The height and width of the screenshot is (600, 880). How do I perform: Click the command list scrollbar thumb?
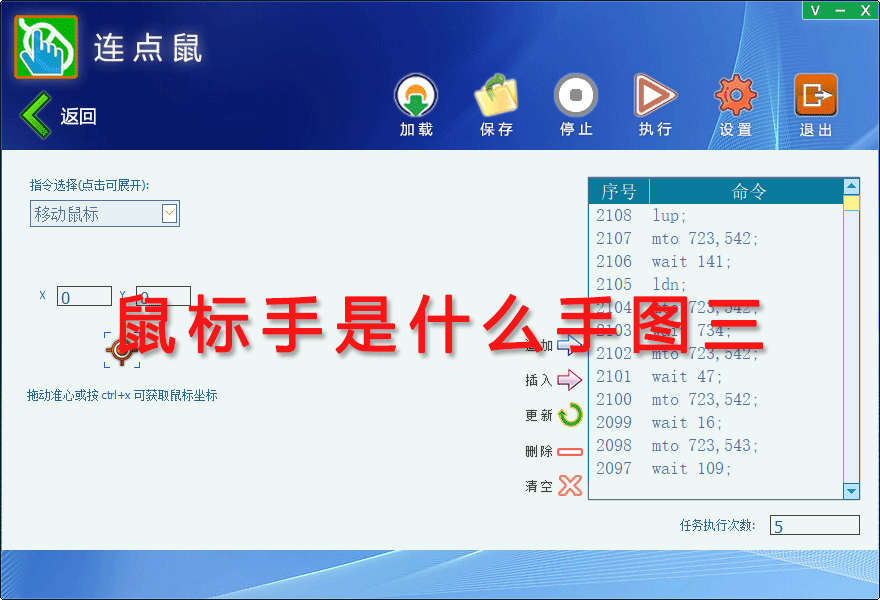[851, 203]
